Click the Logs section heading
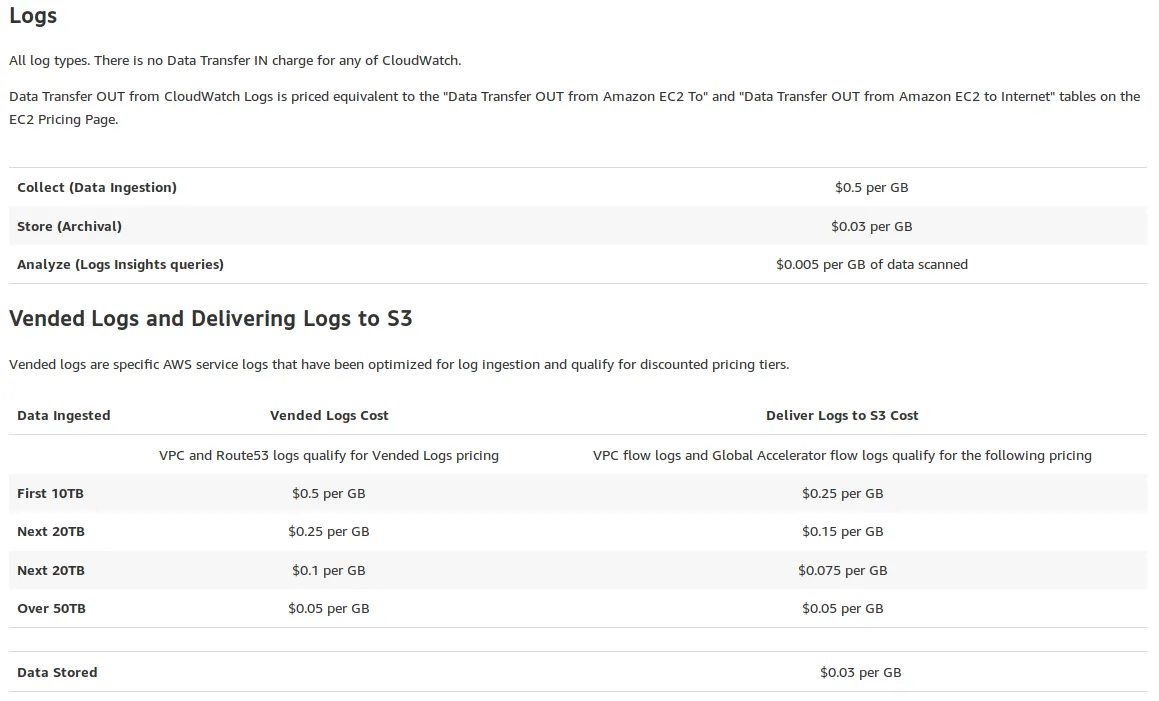 coord(33,16)
